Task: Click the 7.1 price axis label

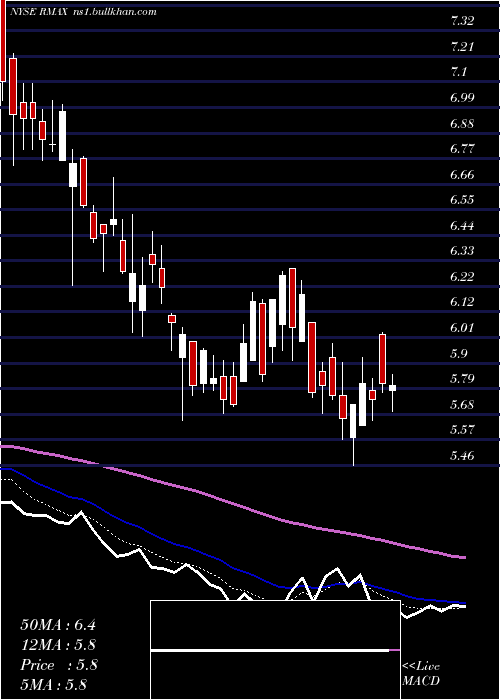Action: point(458,72)
